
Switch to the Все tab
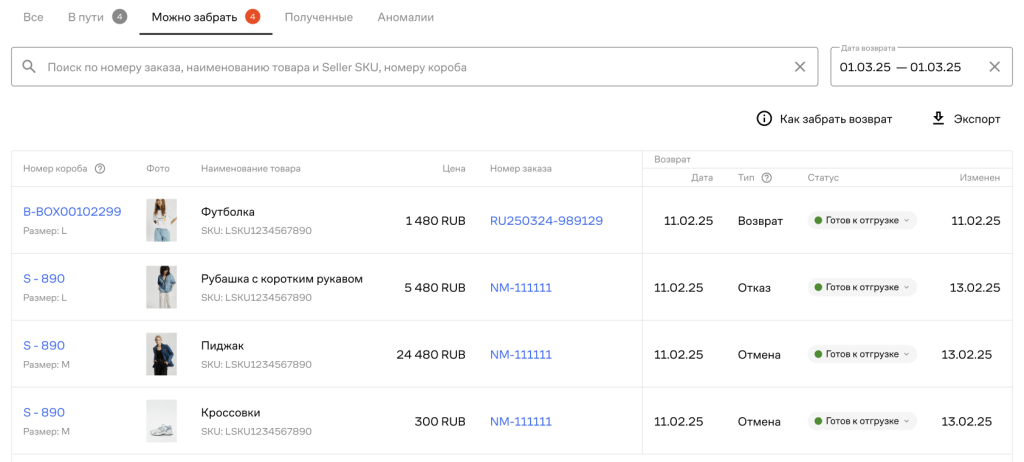(33, 17)
